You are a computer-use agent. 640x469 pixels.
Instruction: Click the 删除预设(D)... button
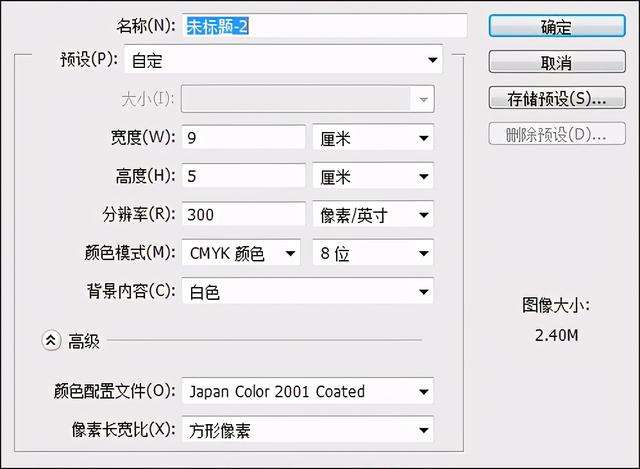pyautogui.click(x=557, y=134)
